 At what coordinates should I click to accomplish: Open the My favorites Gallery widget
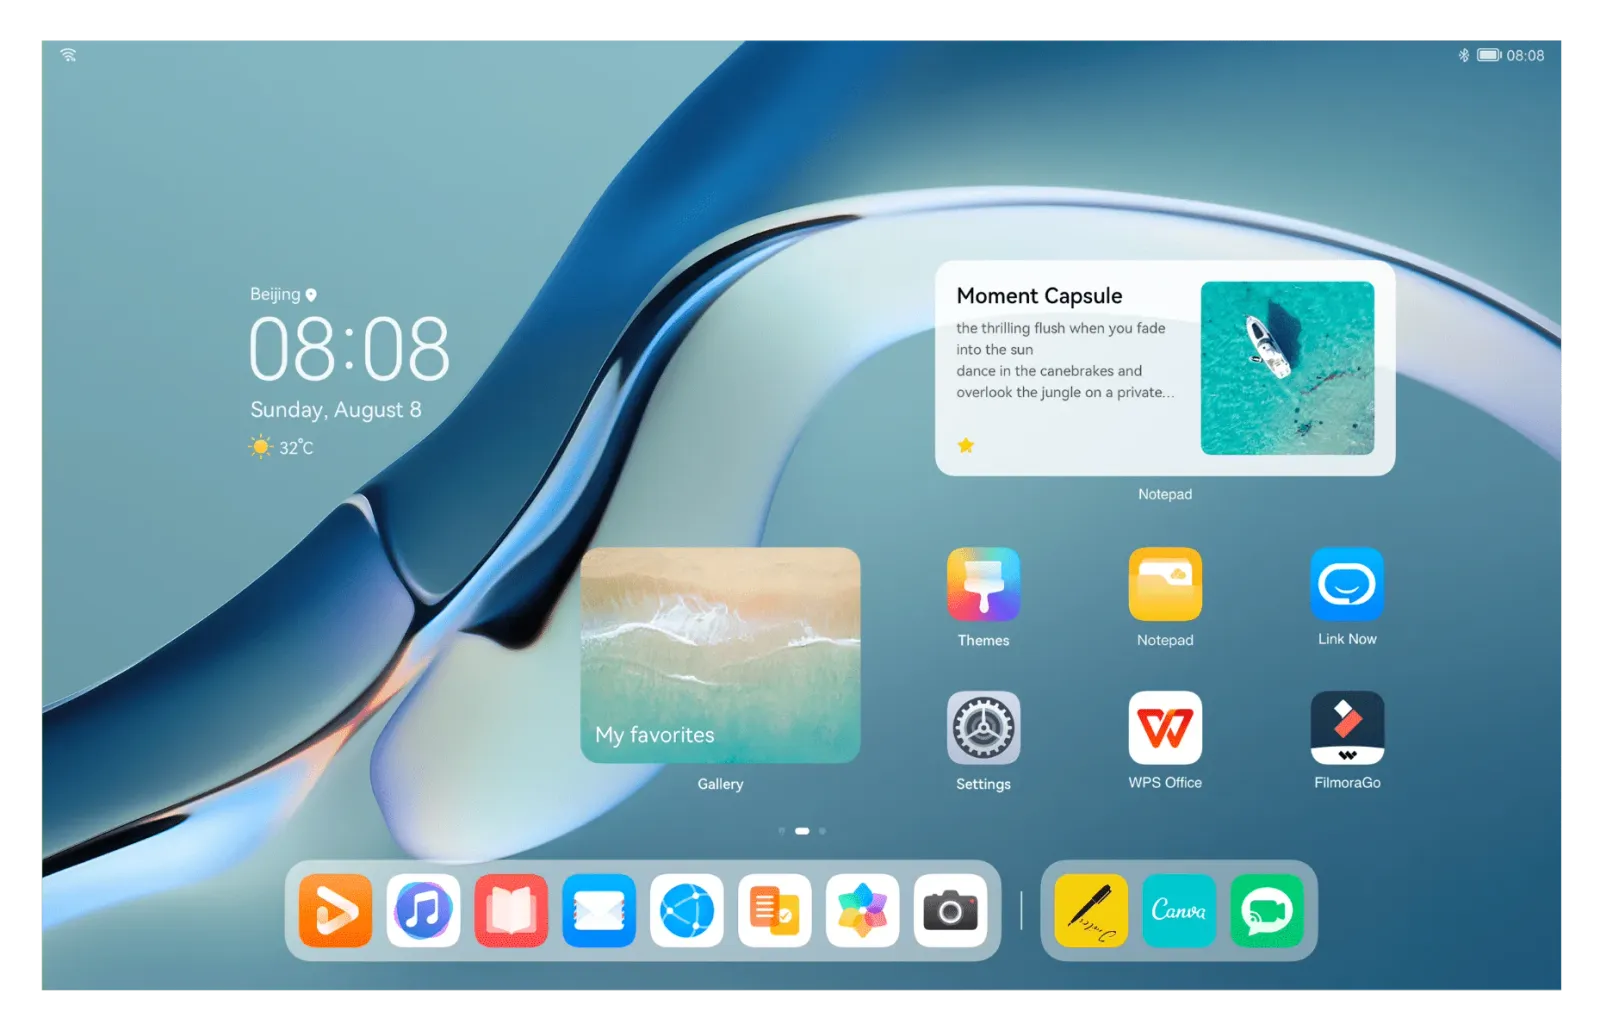click(x=720, y=655)
